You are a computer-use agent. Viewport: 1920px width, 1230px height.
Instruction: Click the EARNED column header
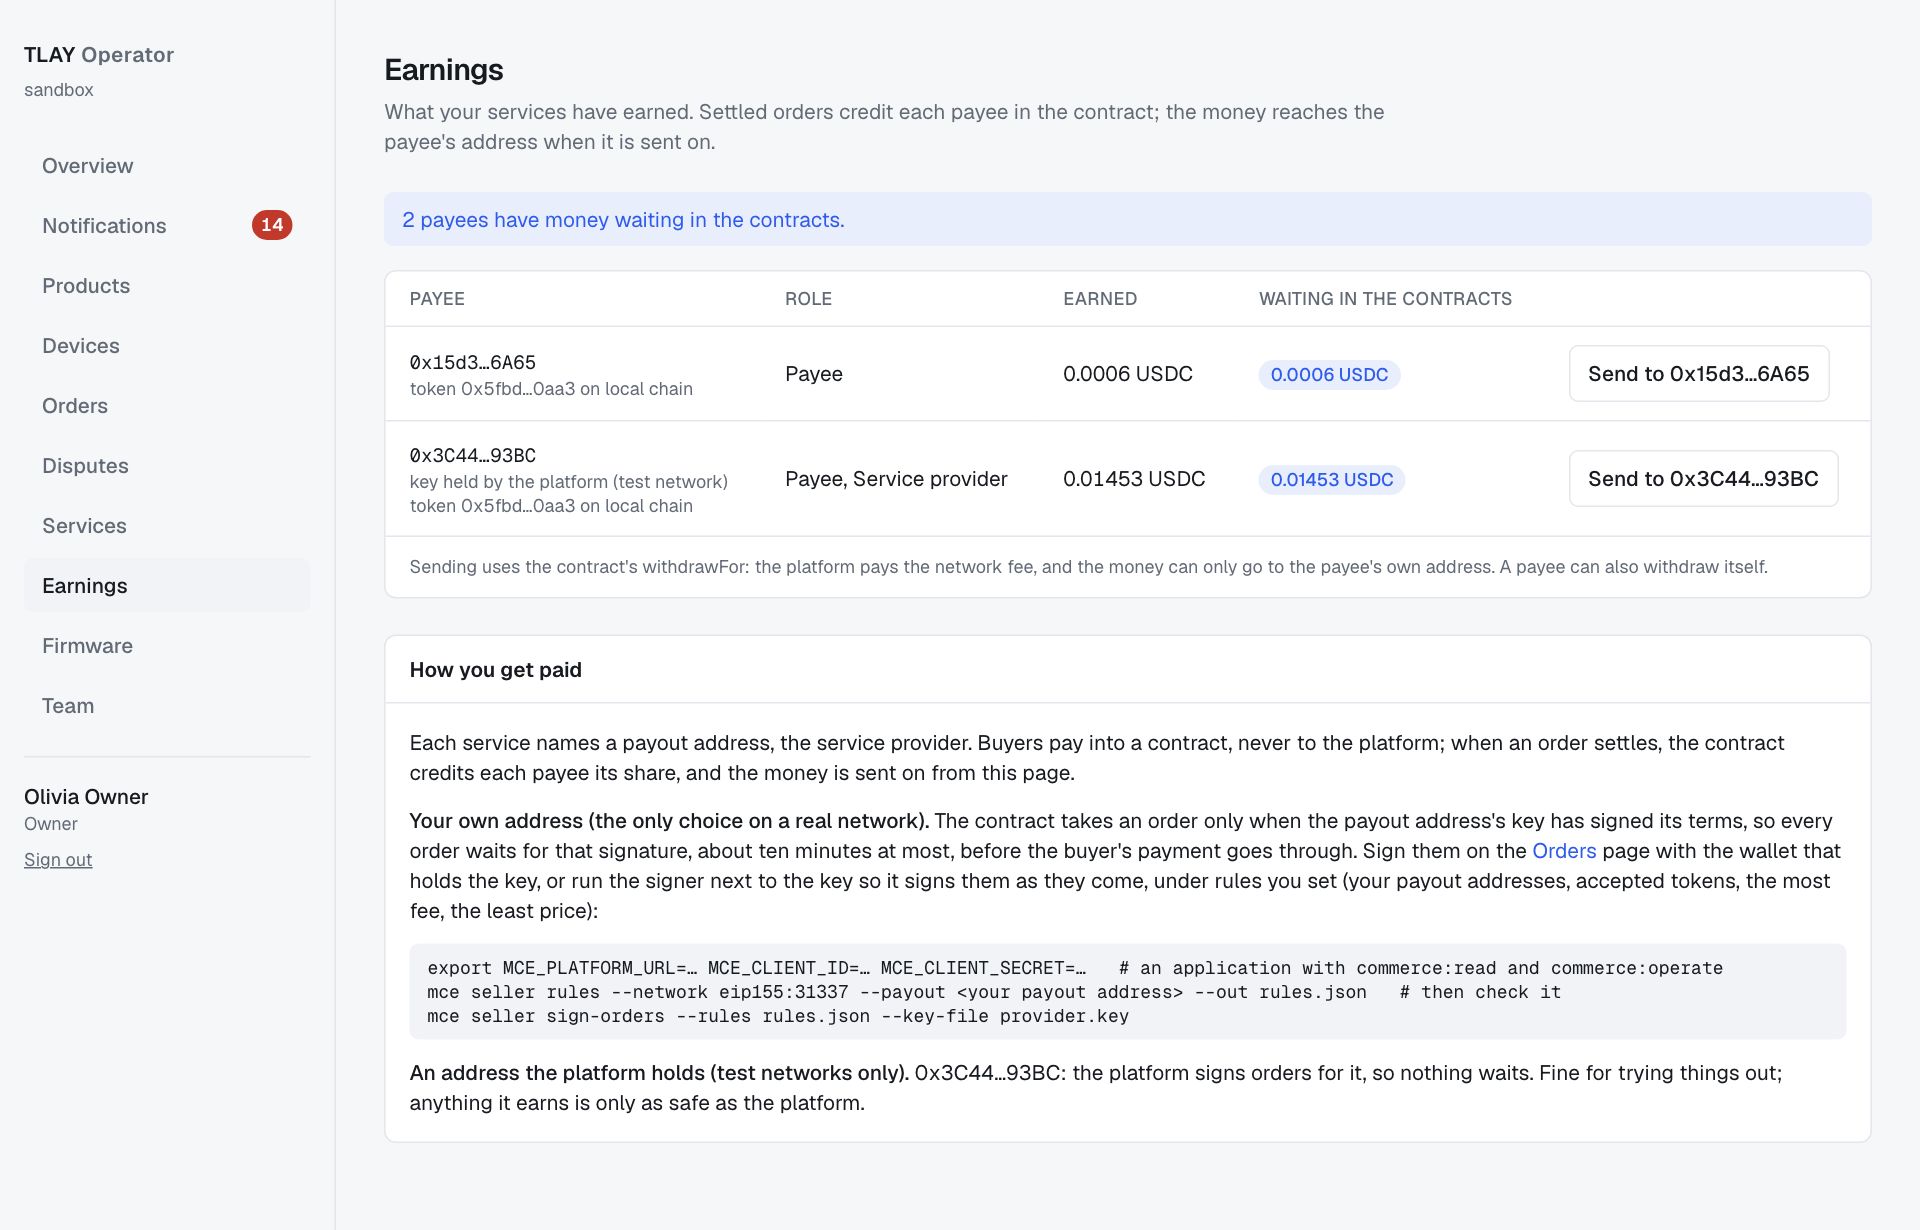[1100, 299]
